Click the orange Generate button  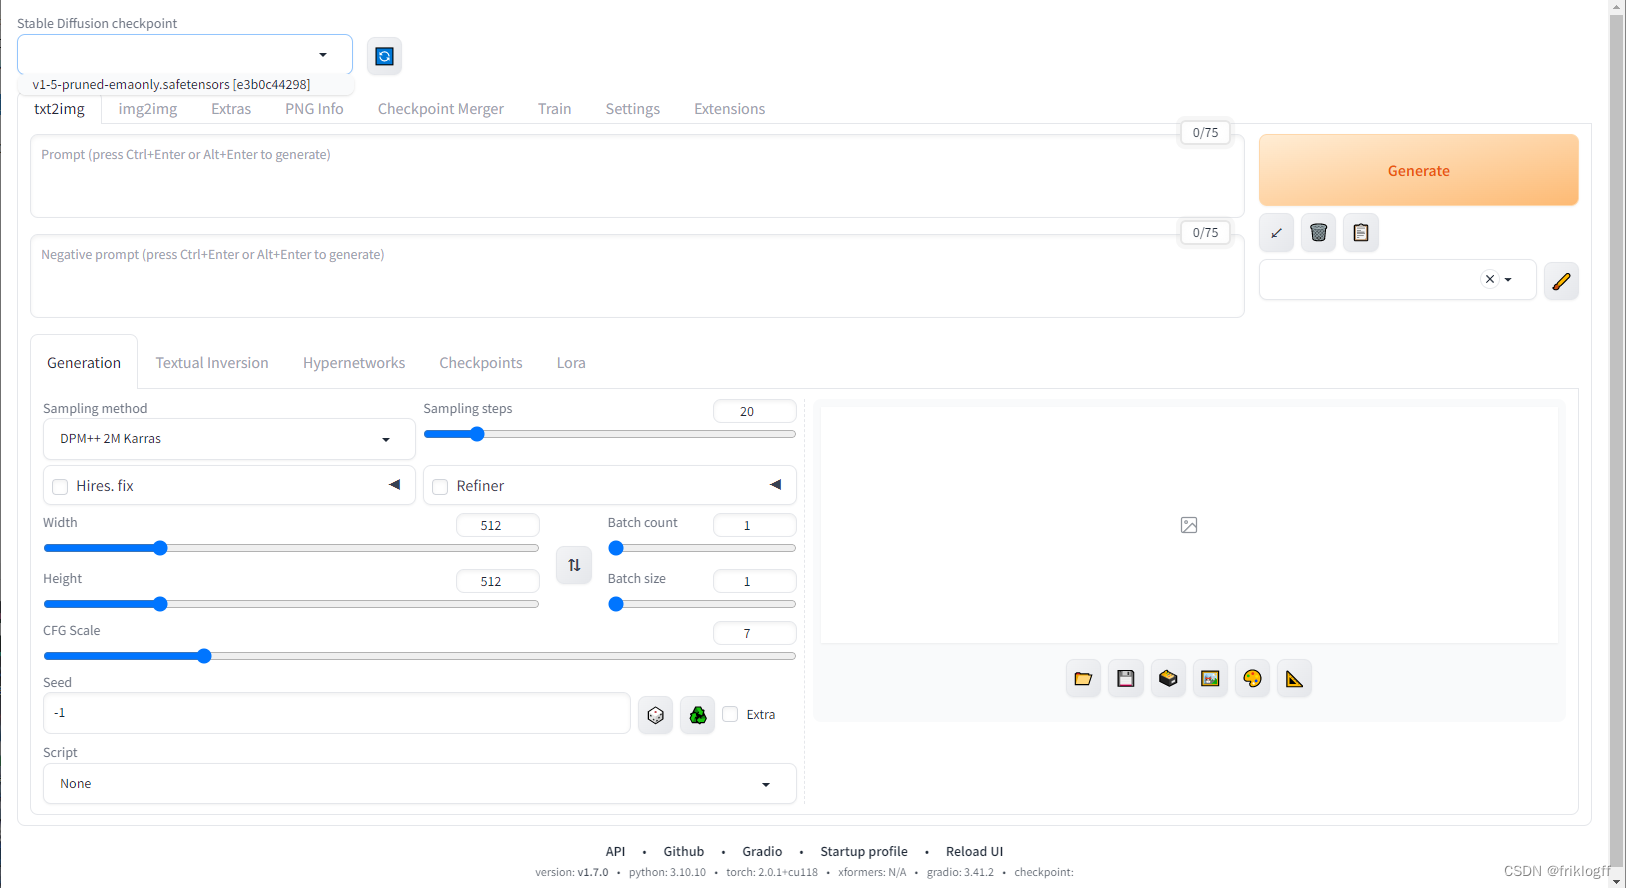[x=1418, y=170]
